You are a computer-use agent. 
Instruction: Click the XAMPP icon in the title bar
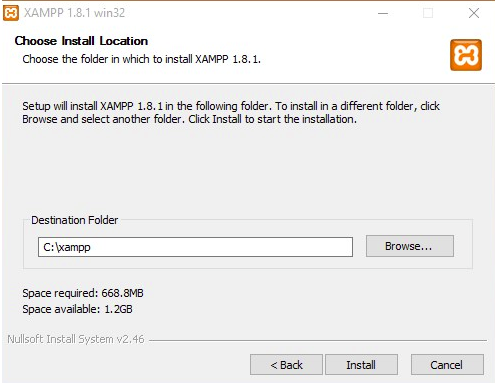[x=11, y=13]
